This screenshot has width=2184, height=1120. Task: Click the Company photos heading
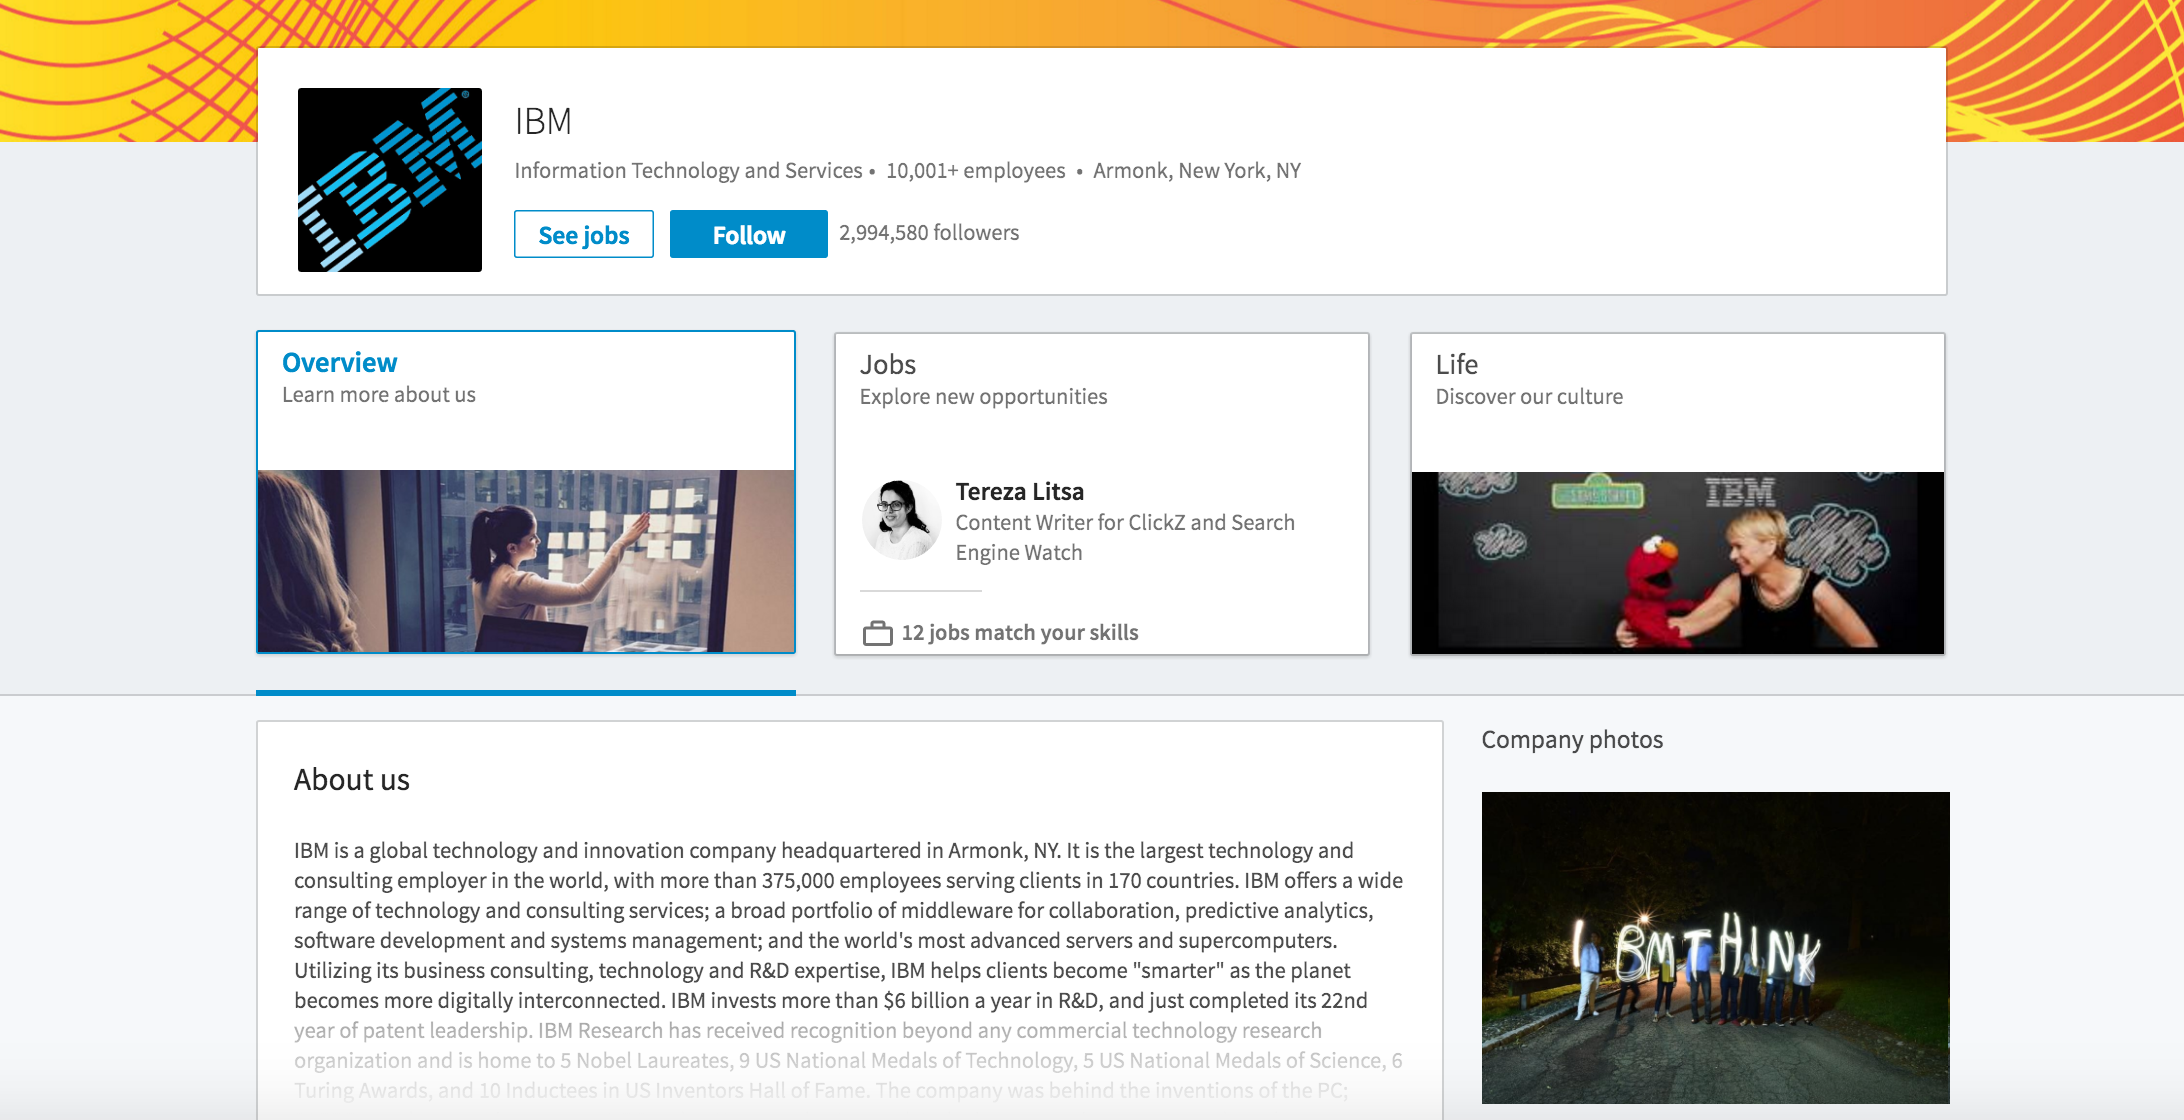coord(1571,740)
